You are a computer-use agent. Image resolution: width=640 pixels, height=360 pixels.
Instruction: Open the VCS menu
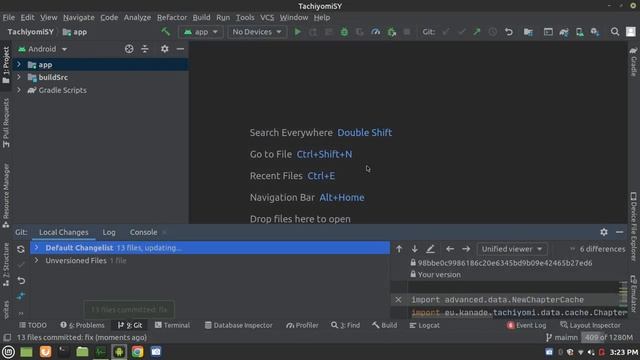click(267, 18)
